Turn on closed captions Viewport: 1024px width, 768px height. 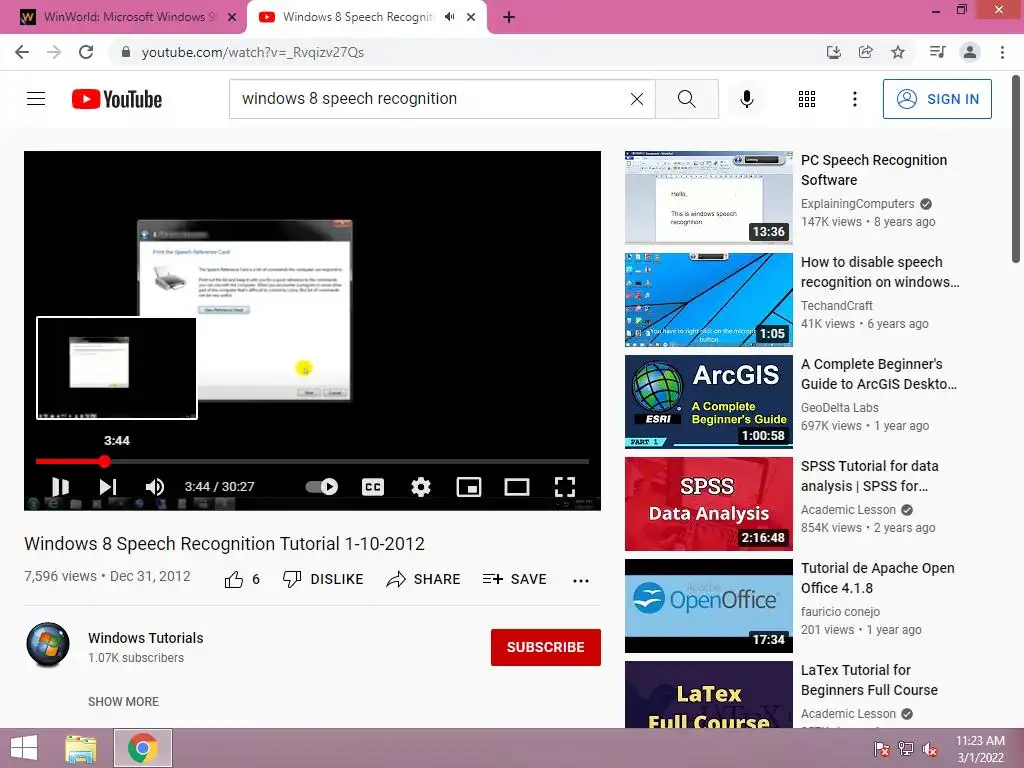click(x=373, y=487)
